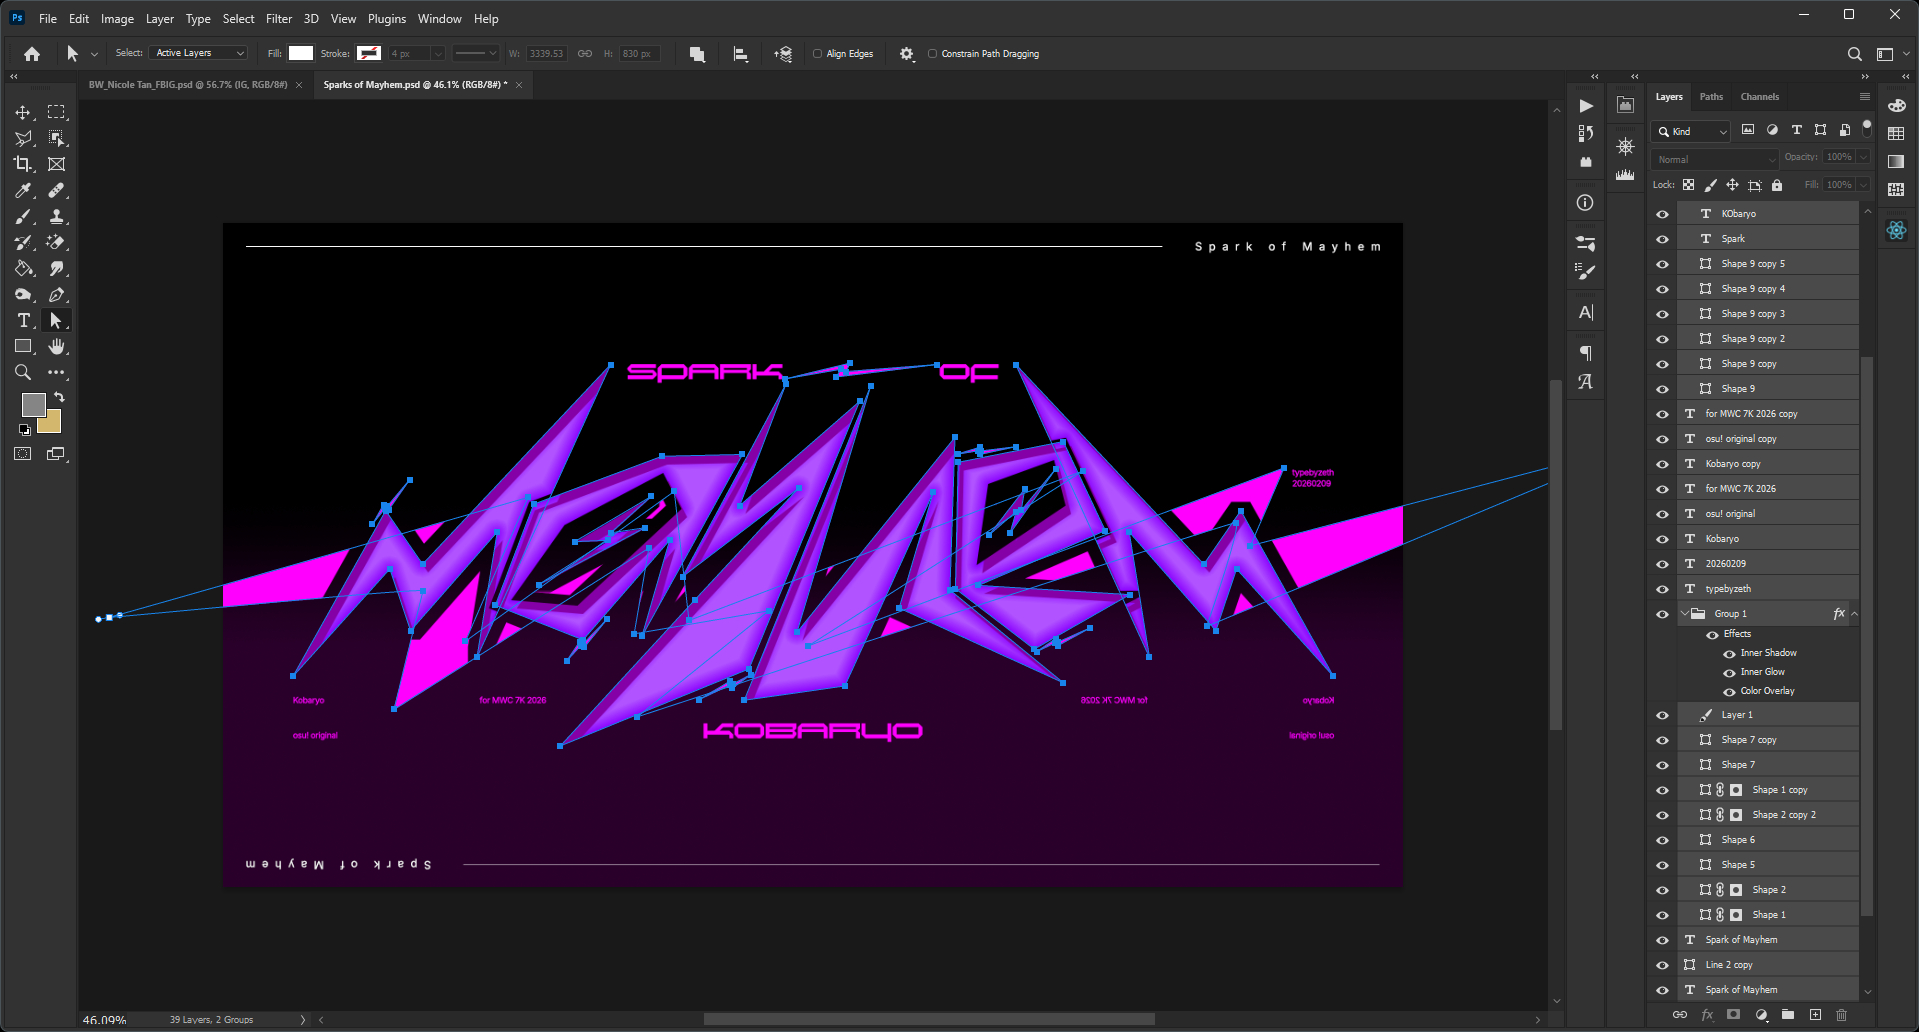Enable Constrain Path Dragging checkbox
The image size is (1919, 1032).
932,54
